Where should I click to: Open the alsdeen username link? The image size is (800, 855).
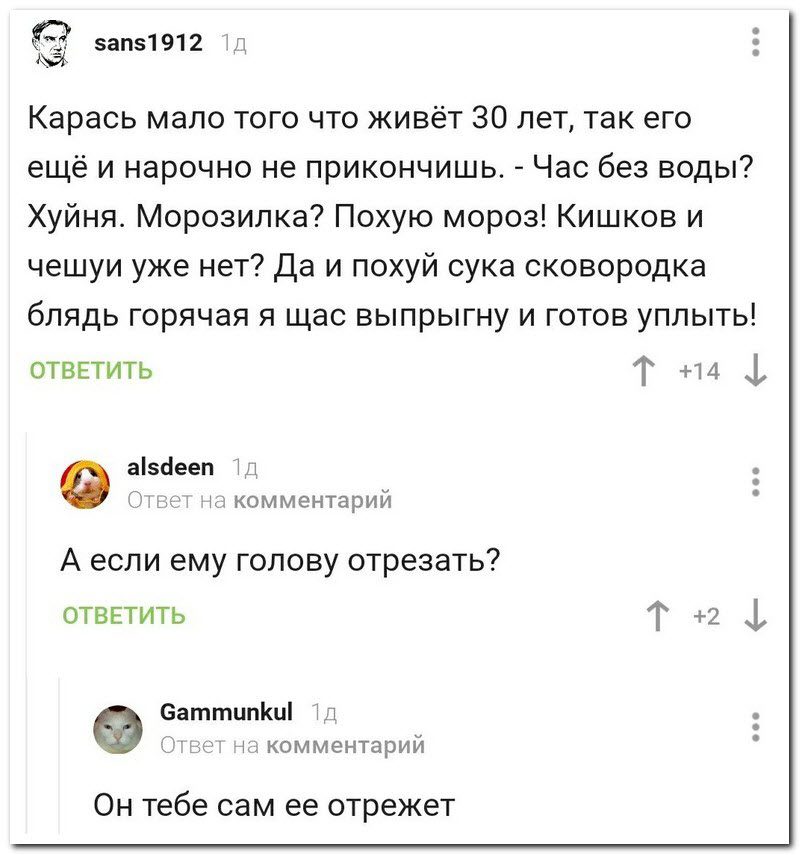coord(172,467)
